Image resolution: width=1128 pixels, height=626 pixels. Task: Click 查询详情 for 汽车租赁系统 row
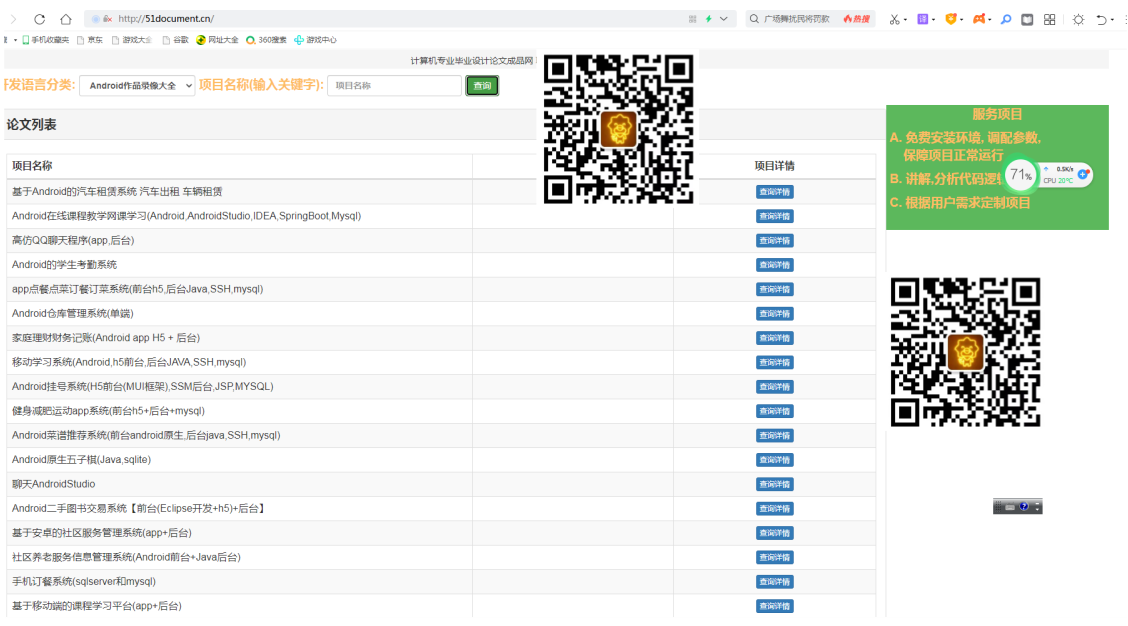click(775, 192)
